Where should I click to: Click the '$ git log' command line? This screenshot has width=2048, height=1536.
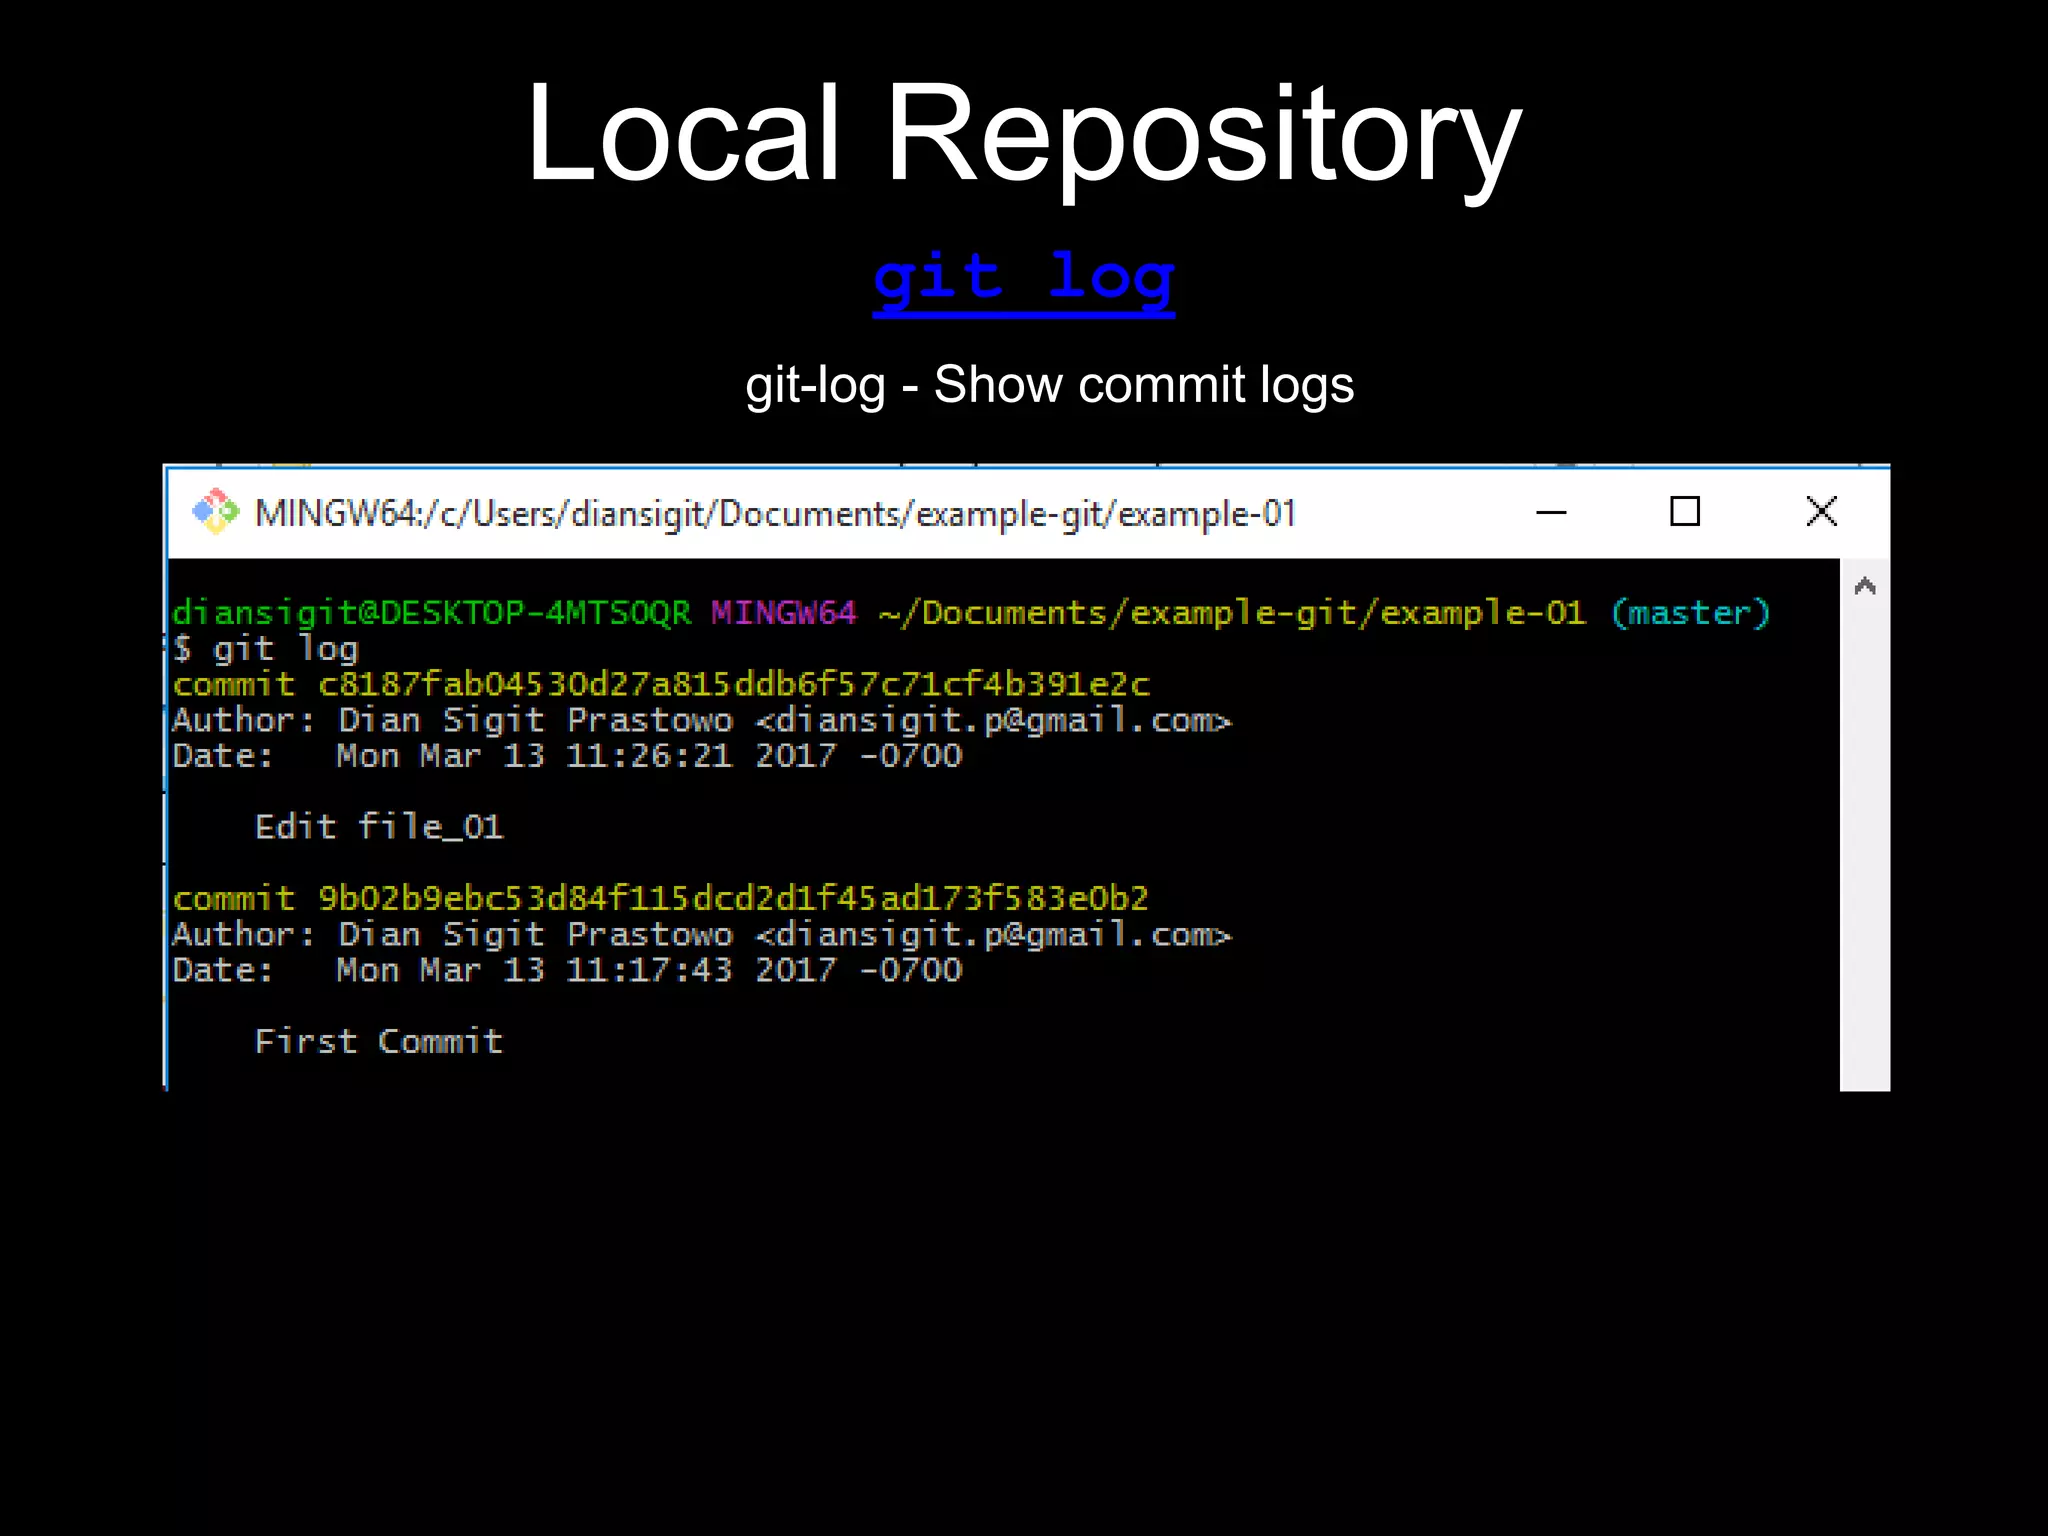[266, 650]
